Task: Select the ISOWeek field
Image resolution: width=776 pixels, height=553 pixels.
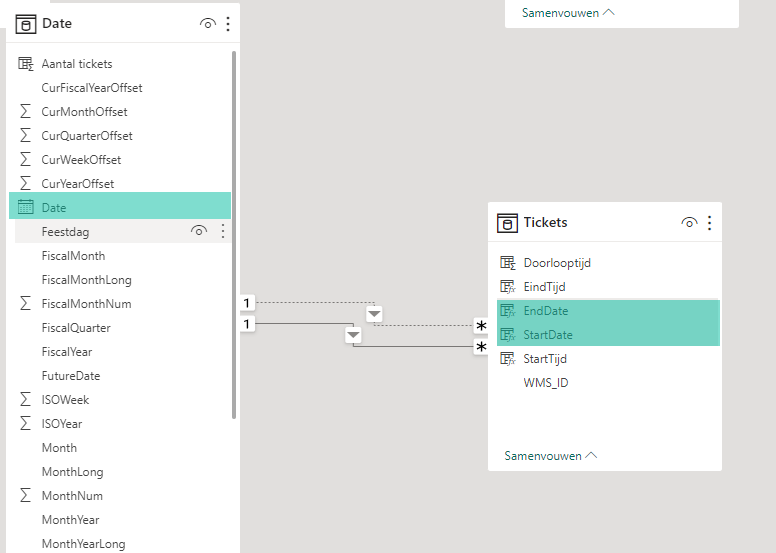Action: (65, 400)
